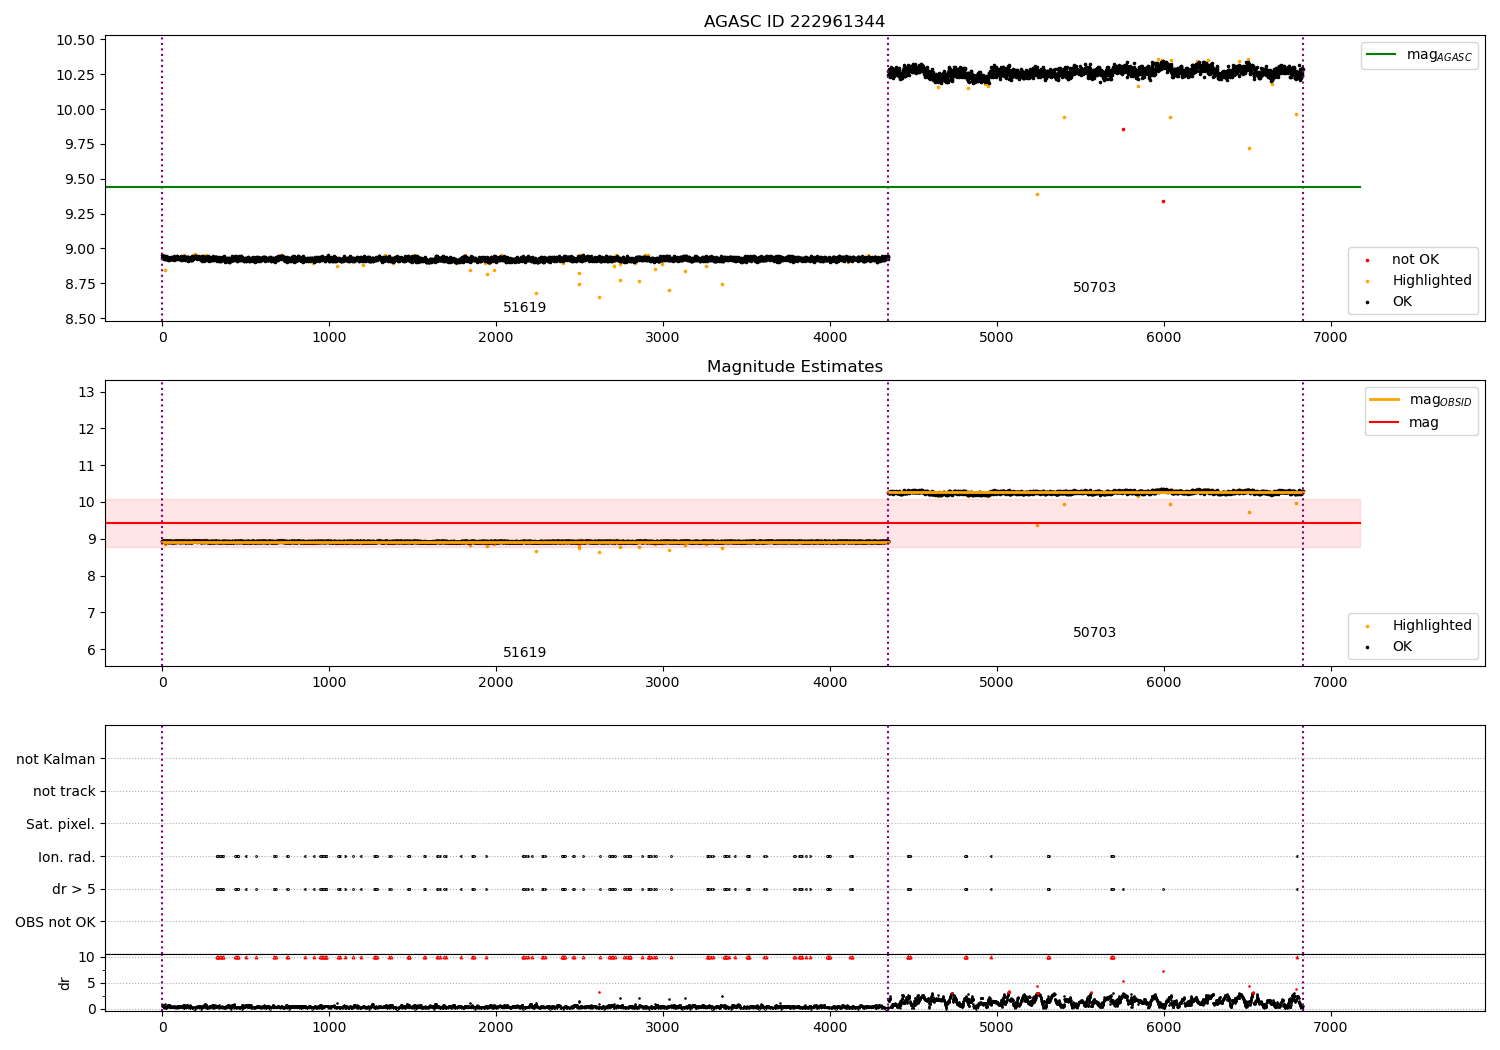Click the 3000 x-axis tick under bottom dr plot
Viewport: 1500px width, 1050px height.
tap(663, 1028)
